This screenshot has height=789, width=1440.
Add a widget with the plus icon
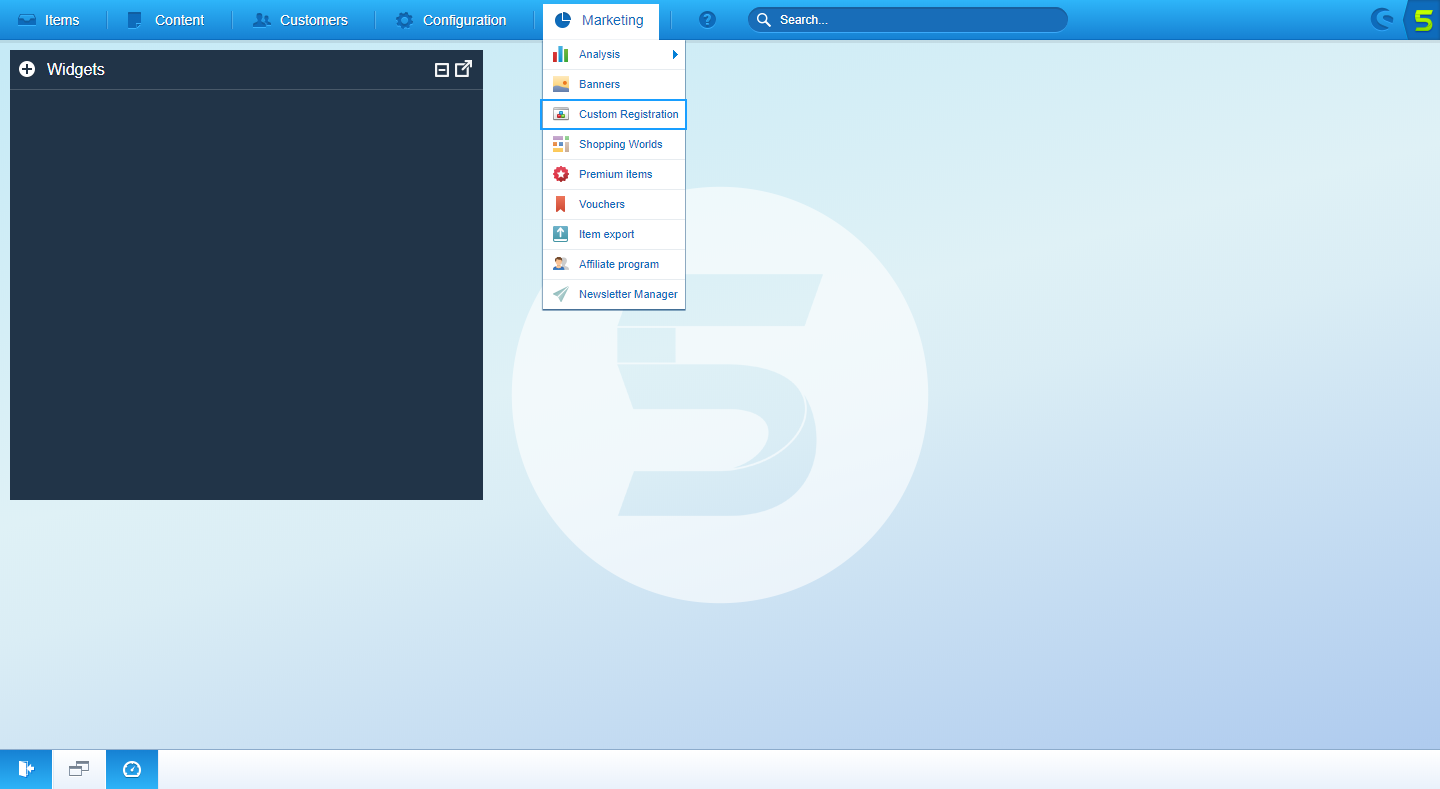tap(27, 69)
